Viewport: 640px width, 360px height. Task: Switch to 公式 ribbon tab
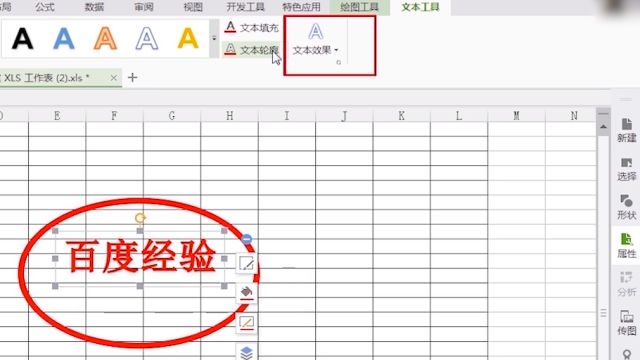45,7
